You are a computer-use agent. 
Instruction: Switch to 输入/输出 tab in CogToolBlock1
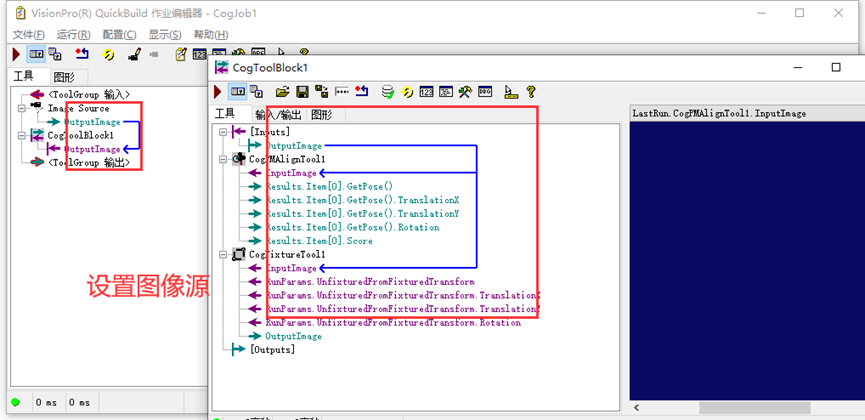tap(278, 114)
